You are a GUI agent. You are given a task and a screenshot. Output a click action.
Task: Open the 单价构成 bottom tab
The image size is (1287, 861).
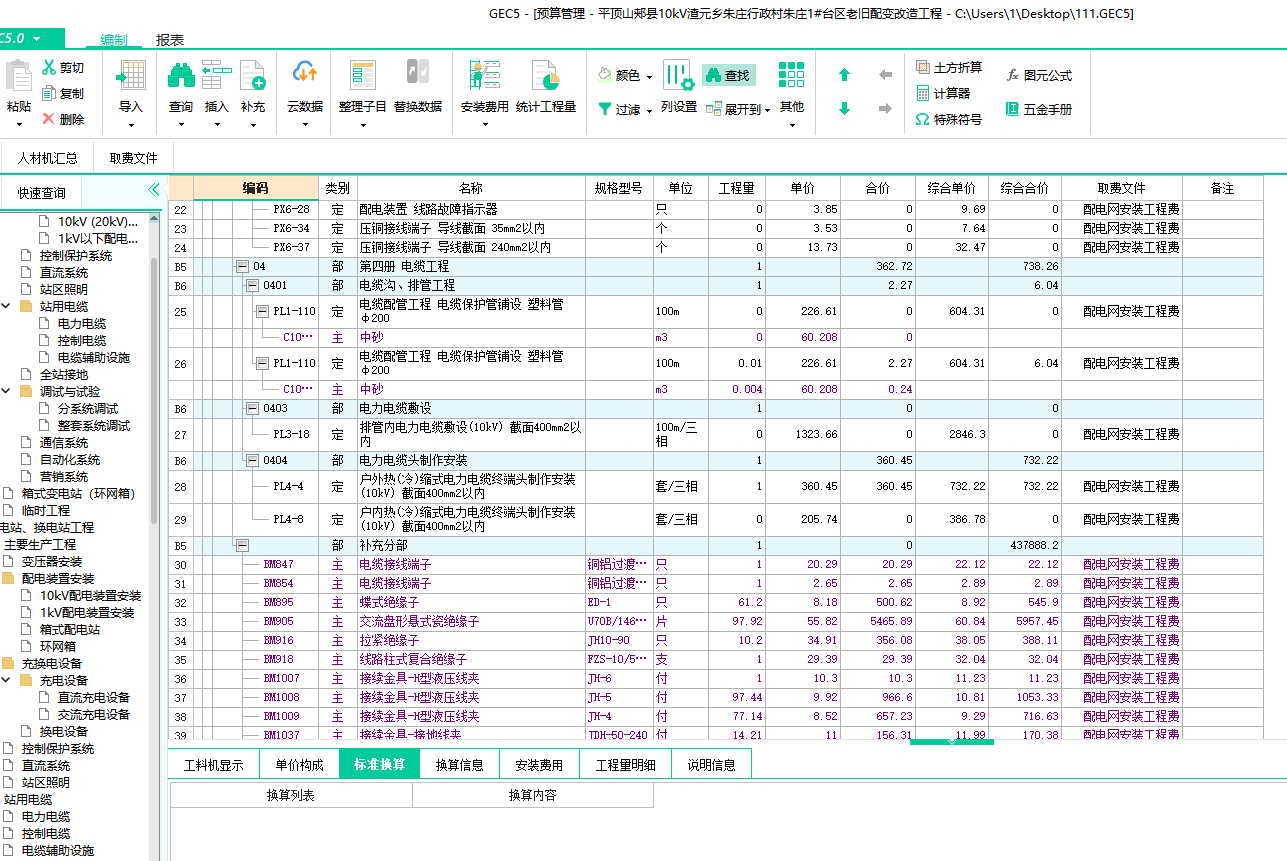pyautogui.click(x=300, y=765)
